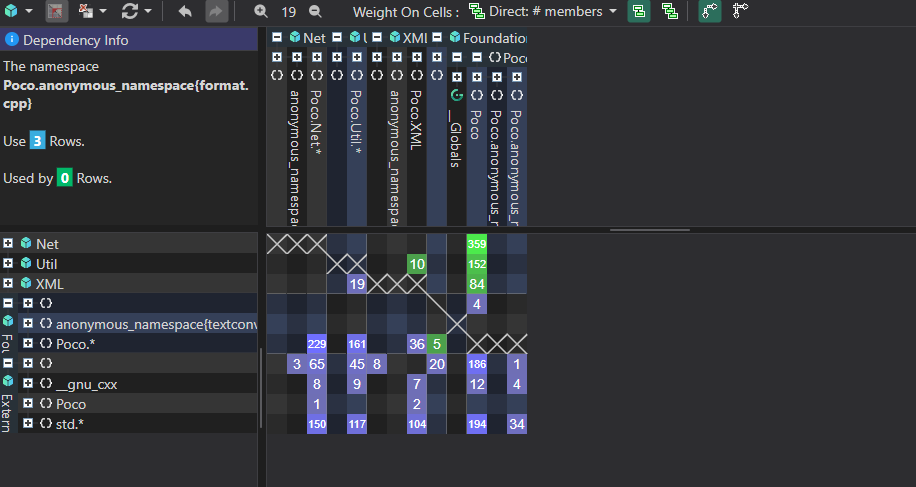This screenshot has height=487, width=916.
Task: Click the refresh circular arrows icon
Action: (x=130, y=11)
